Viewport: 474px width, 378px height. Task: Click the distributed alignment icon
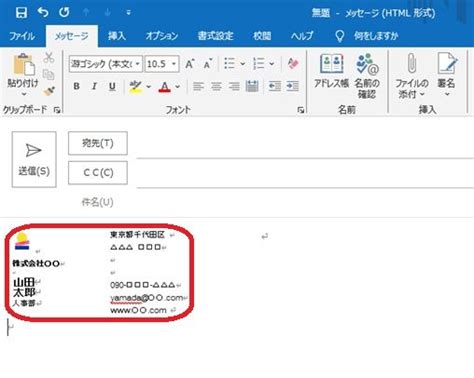[x=252, y=86]
